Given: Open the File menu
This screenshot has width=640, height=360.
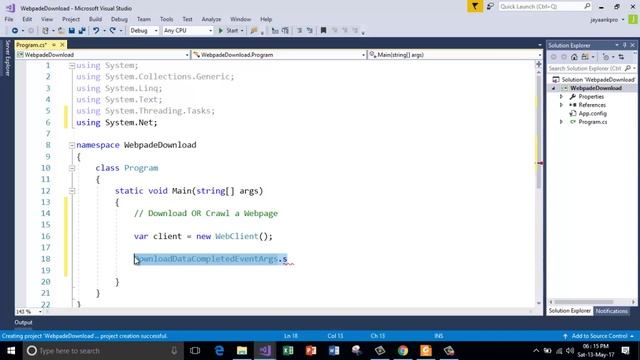Looking at the screenshot, I should click(9, 19).
